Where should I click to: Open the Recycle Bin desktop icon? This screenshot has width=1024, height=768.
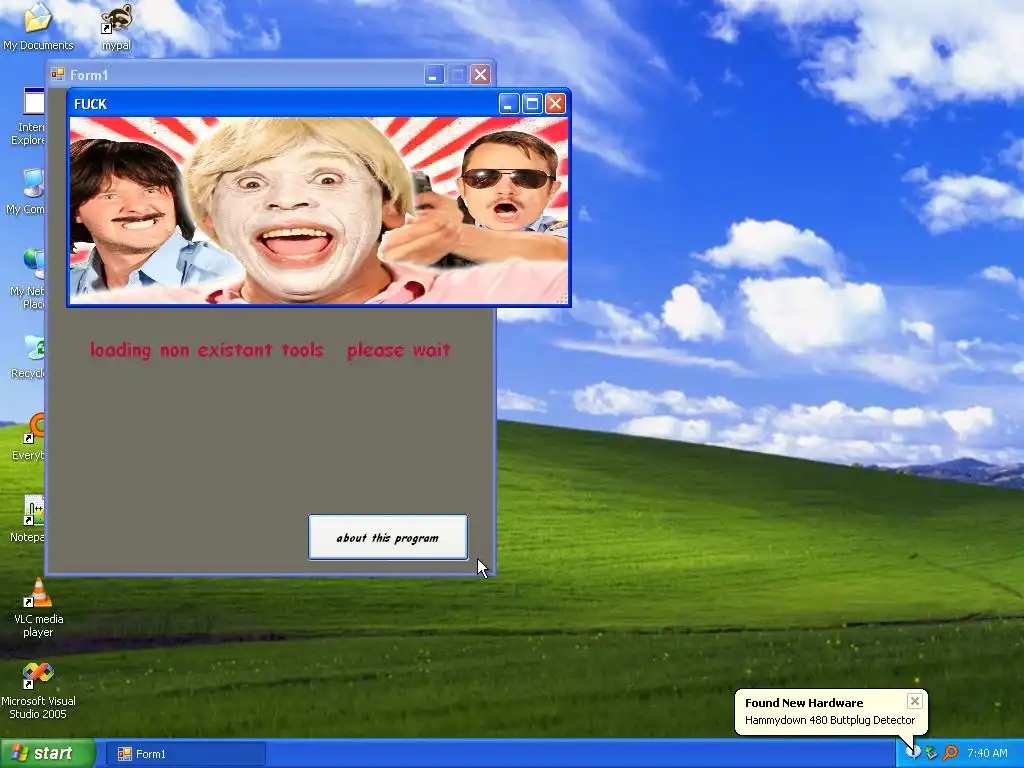click(x=28, y=356)
